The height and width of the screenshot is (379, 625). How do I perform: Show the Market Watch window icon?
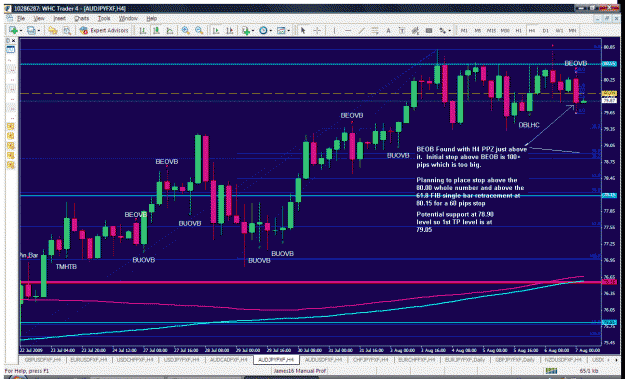click(x=53, y=31)
